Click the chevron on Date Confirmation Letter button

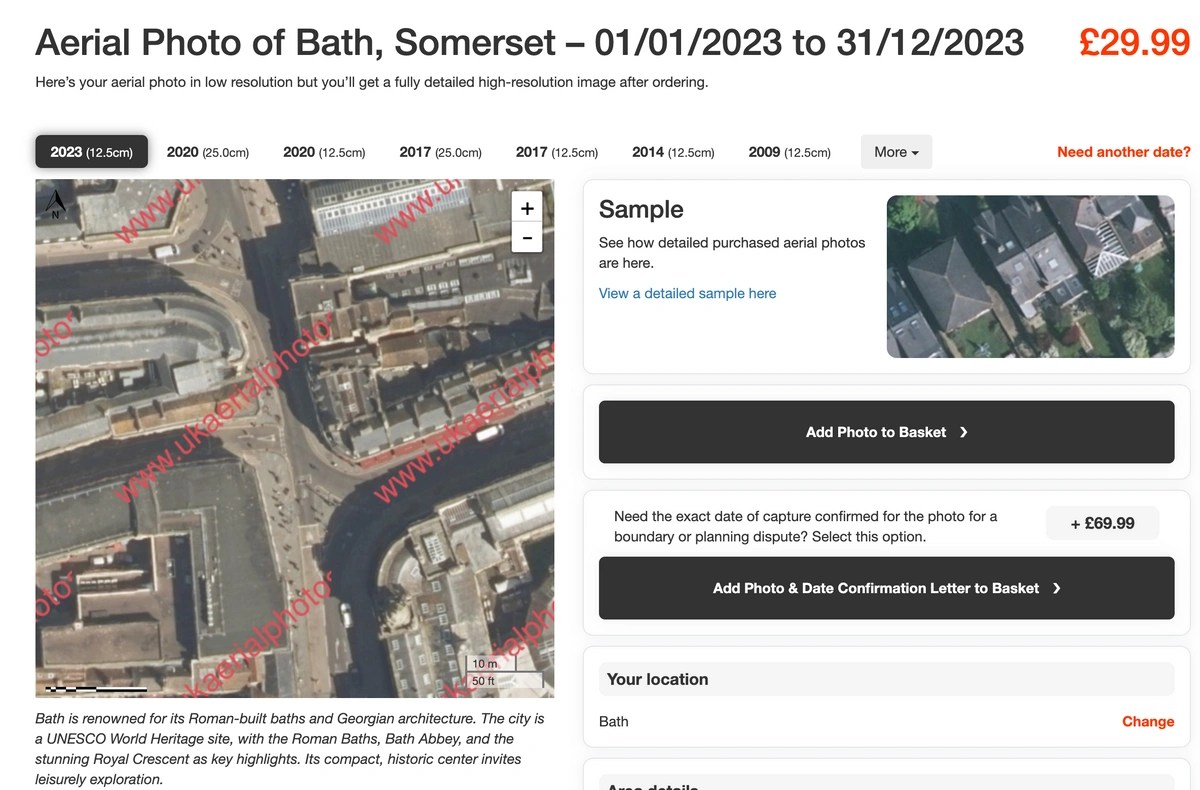coord(1057,588)
